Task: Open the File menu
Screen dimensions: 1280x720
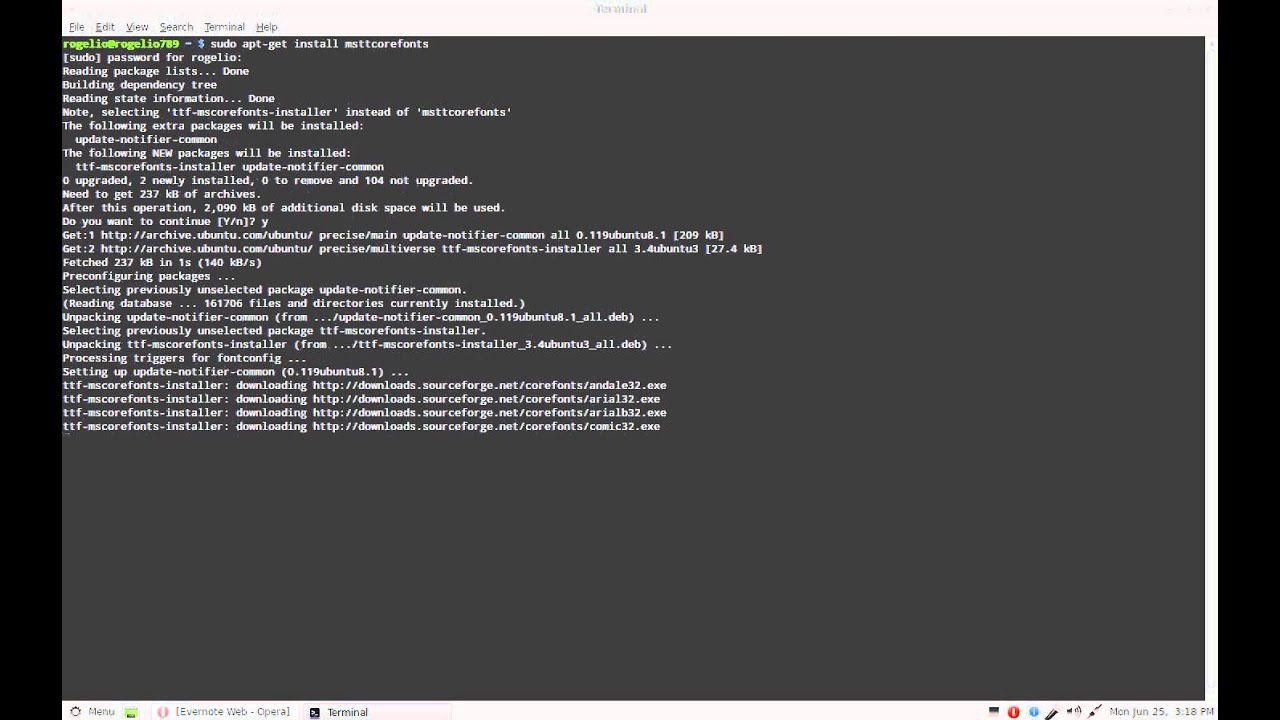Action: point(76,27)
